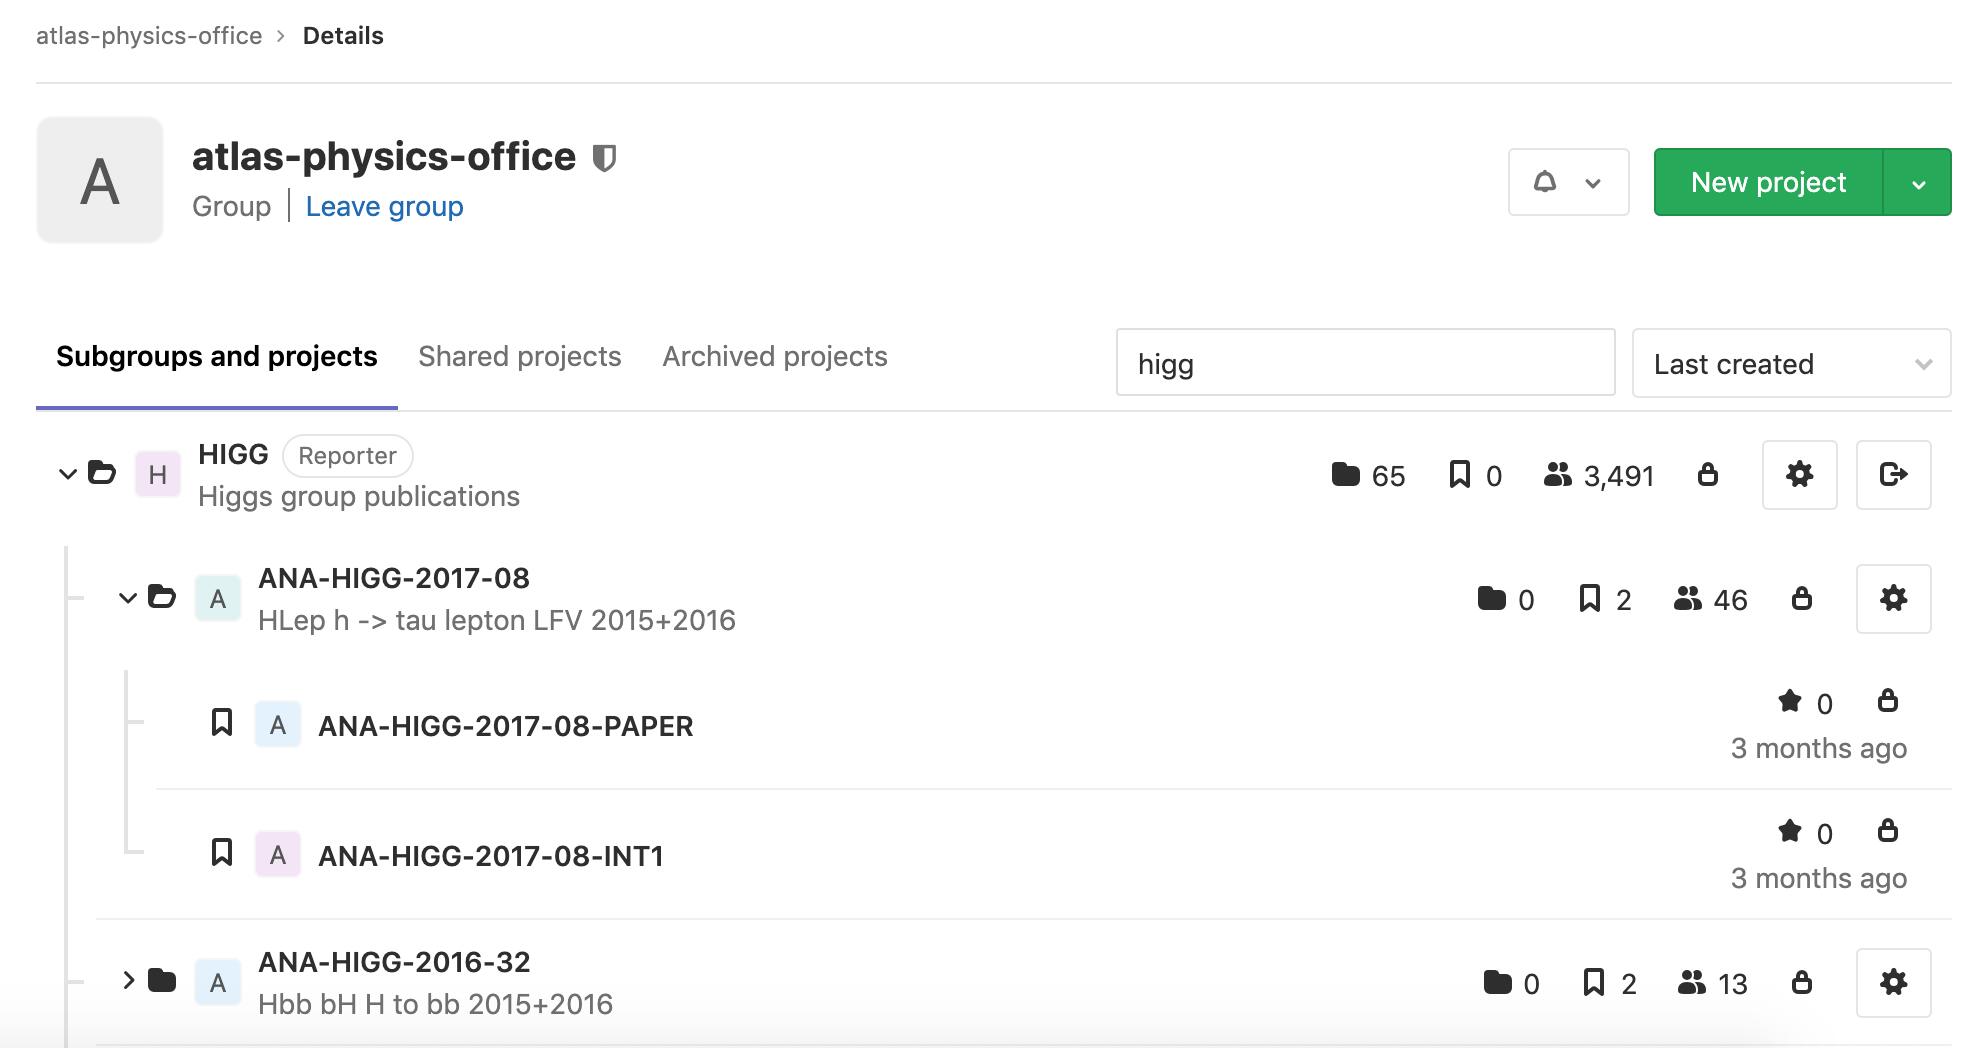Viewport: 1968px width, 1048px height.
Task: Click '3 months ago' on the INT1 row
Action: tap(1819, 878)
